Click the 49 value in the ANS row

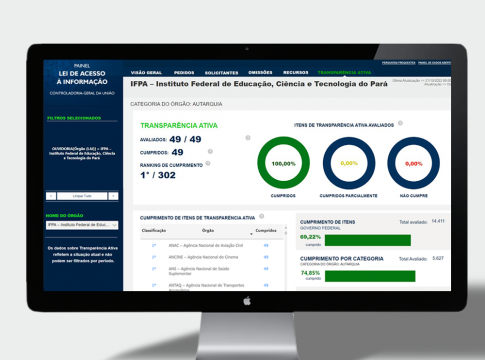(266, 269)
